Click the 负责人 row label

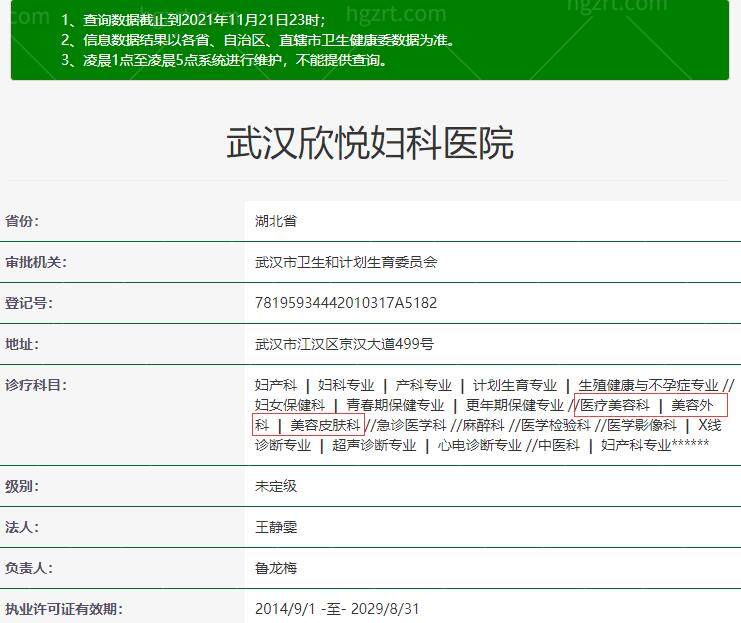29,568
